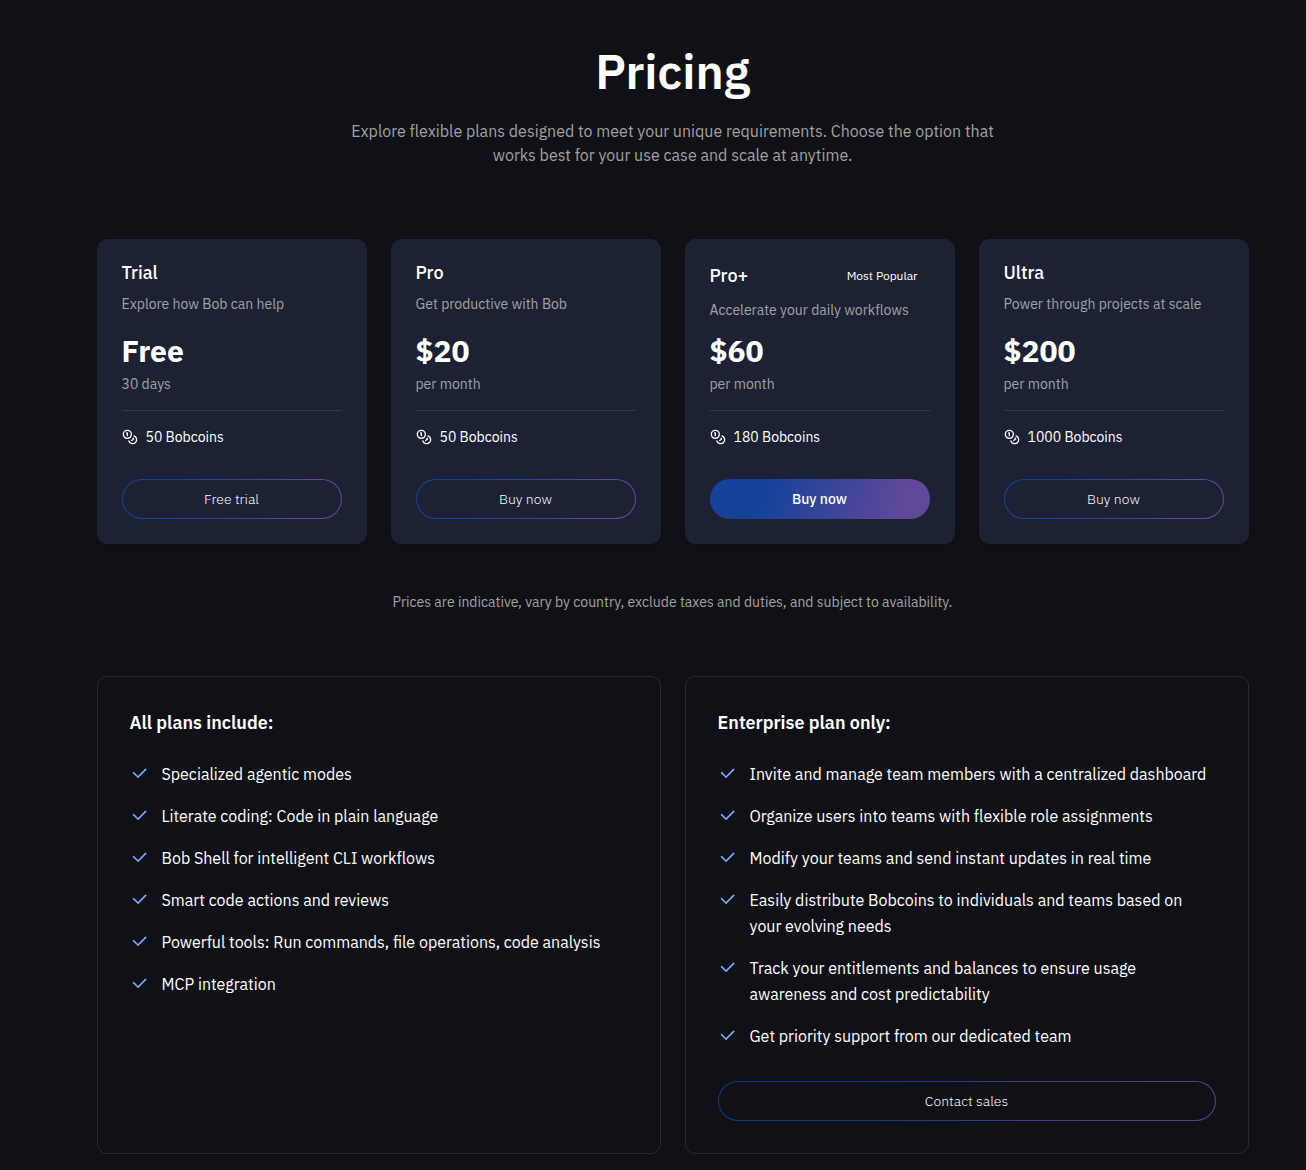
Task: Click the $60 price on Pro+ card
Action: coord(737,351)
